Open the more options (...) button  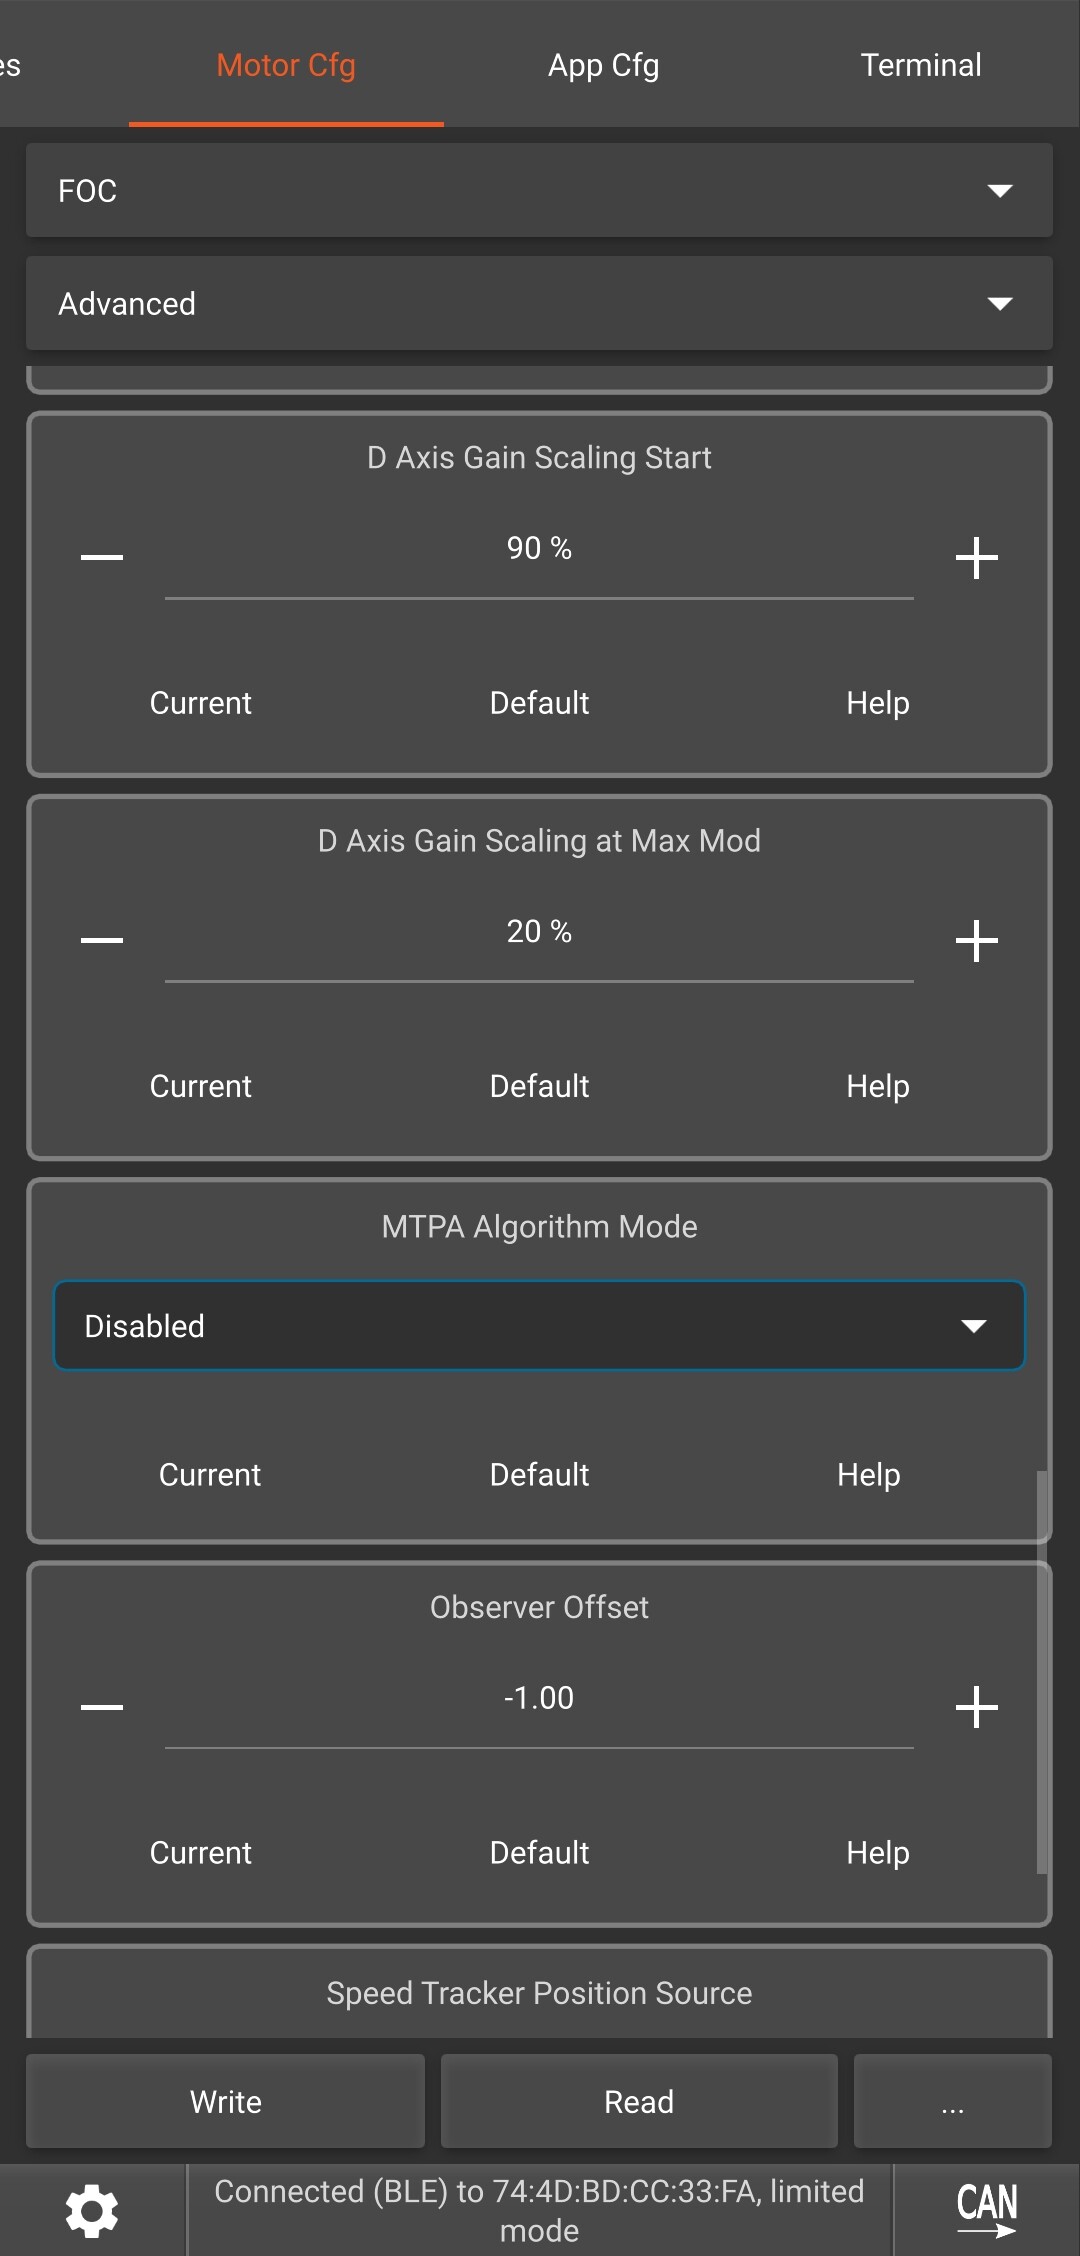pos(952,2101)
